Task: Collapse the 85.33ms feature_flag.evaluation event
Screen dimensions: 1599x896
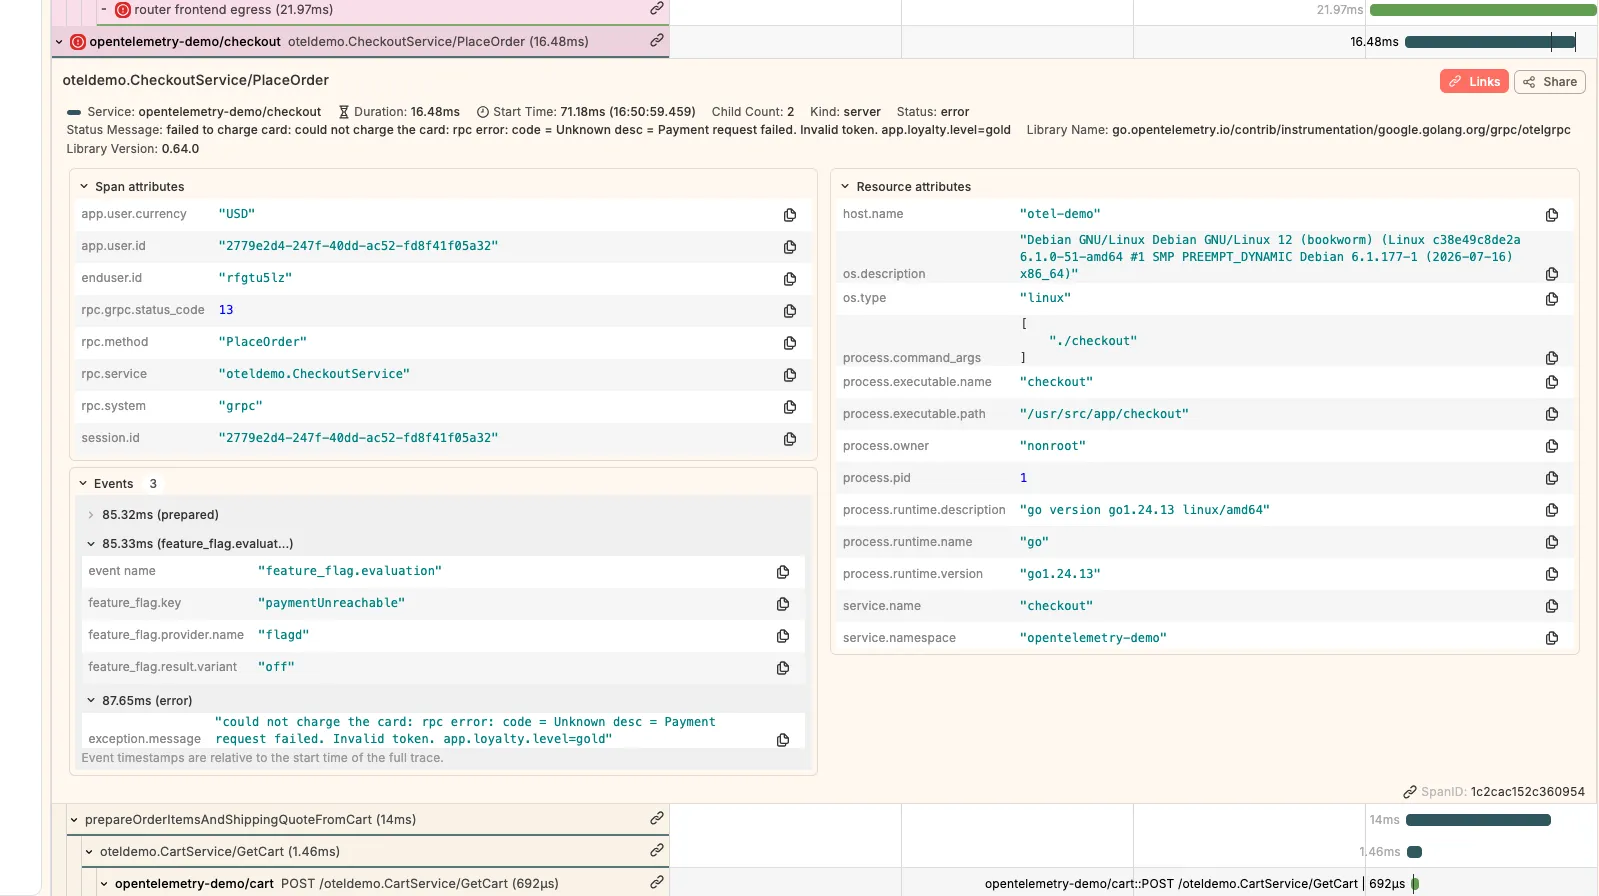Action: [91, 544]
